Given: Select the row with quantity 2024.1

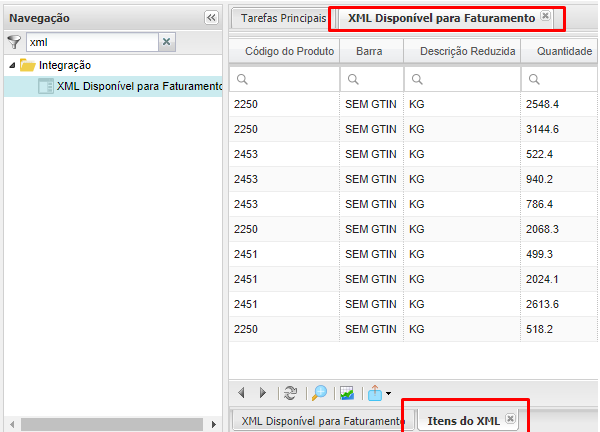Looking at the screenshot, I should [x=413, y=279].
